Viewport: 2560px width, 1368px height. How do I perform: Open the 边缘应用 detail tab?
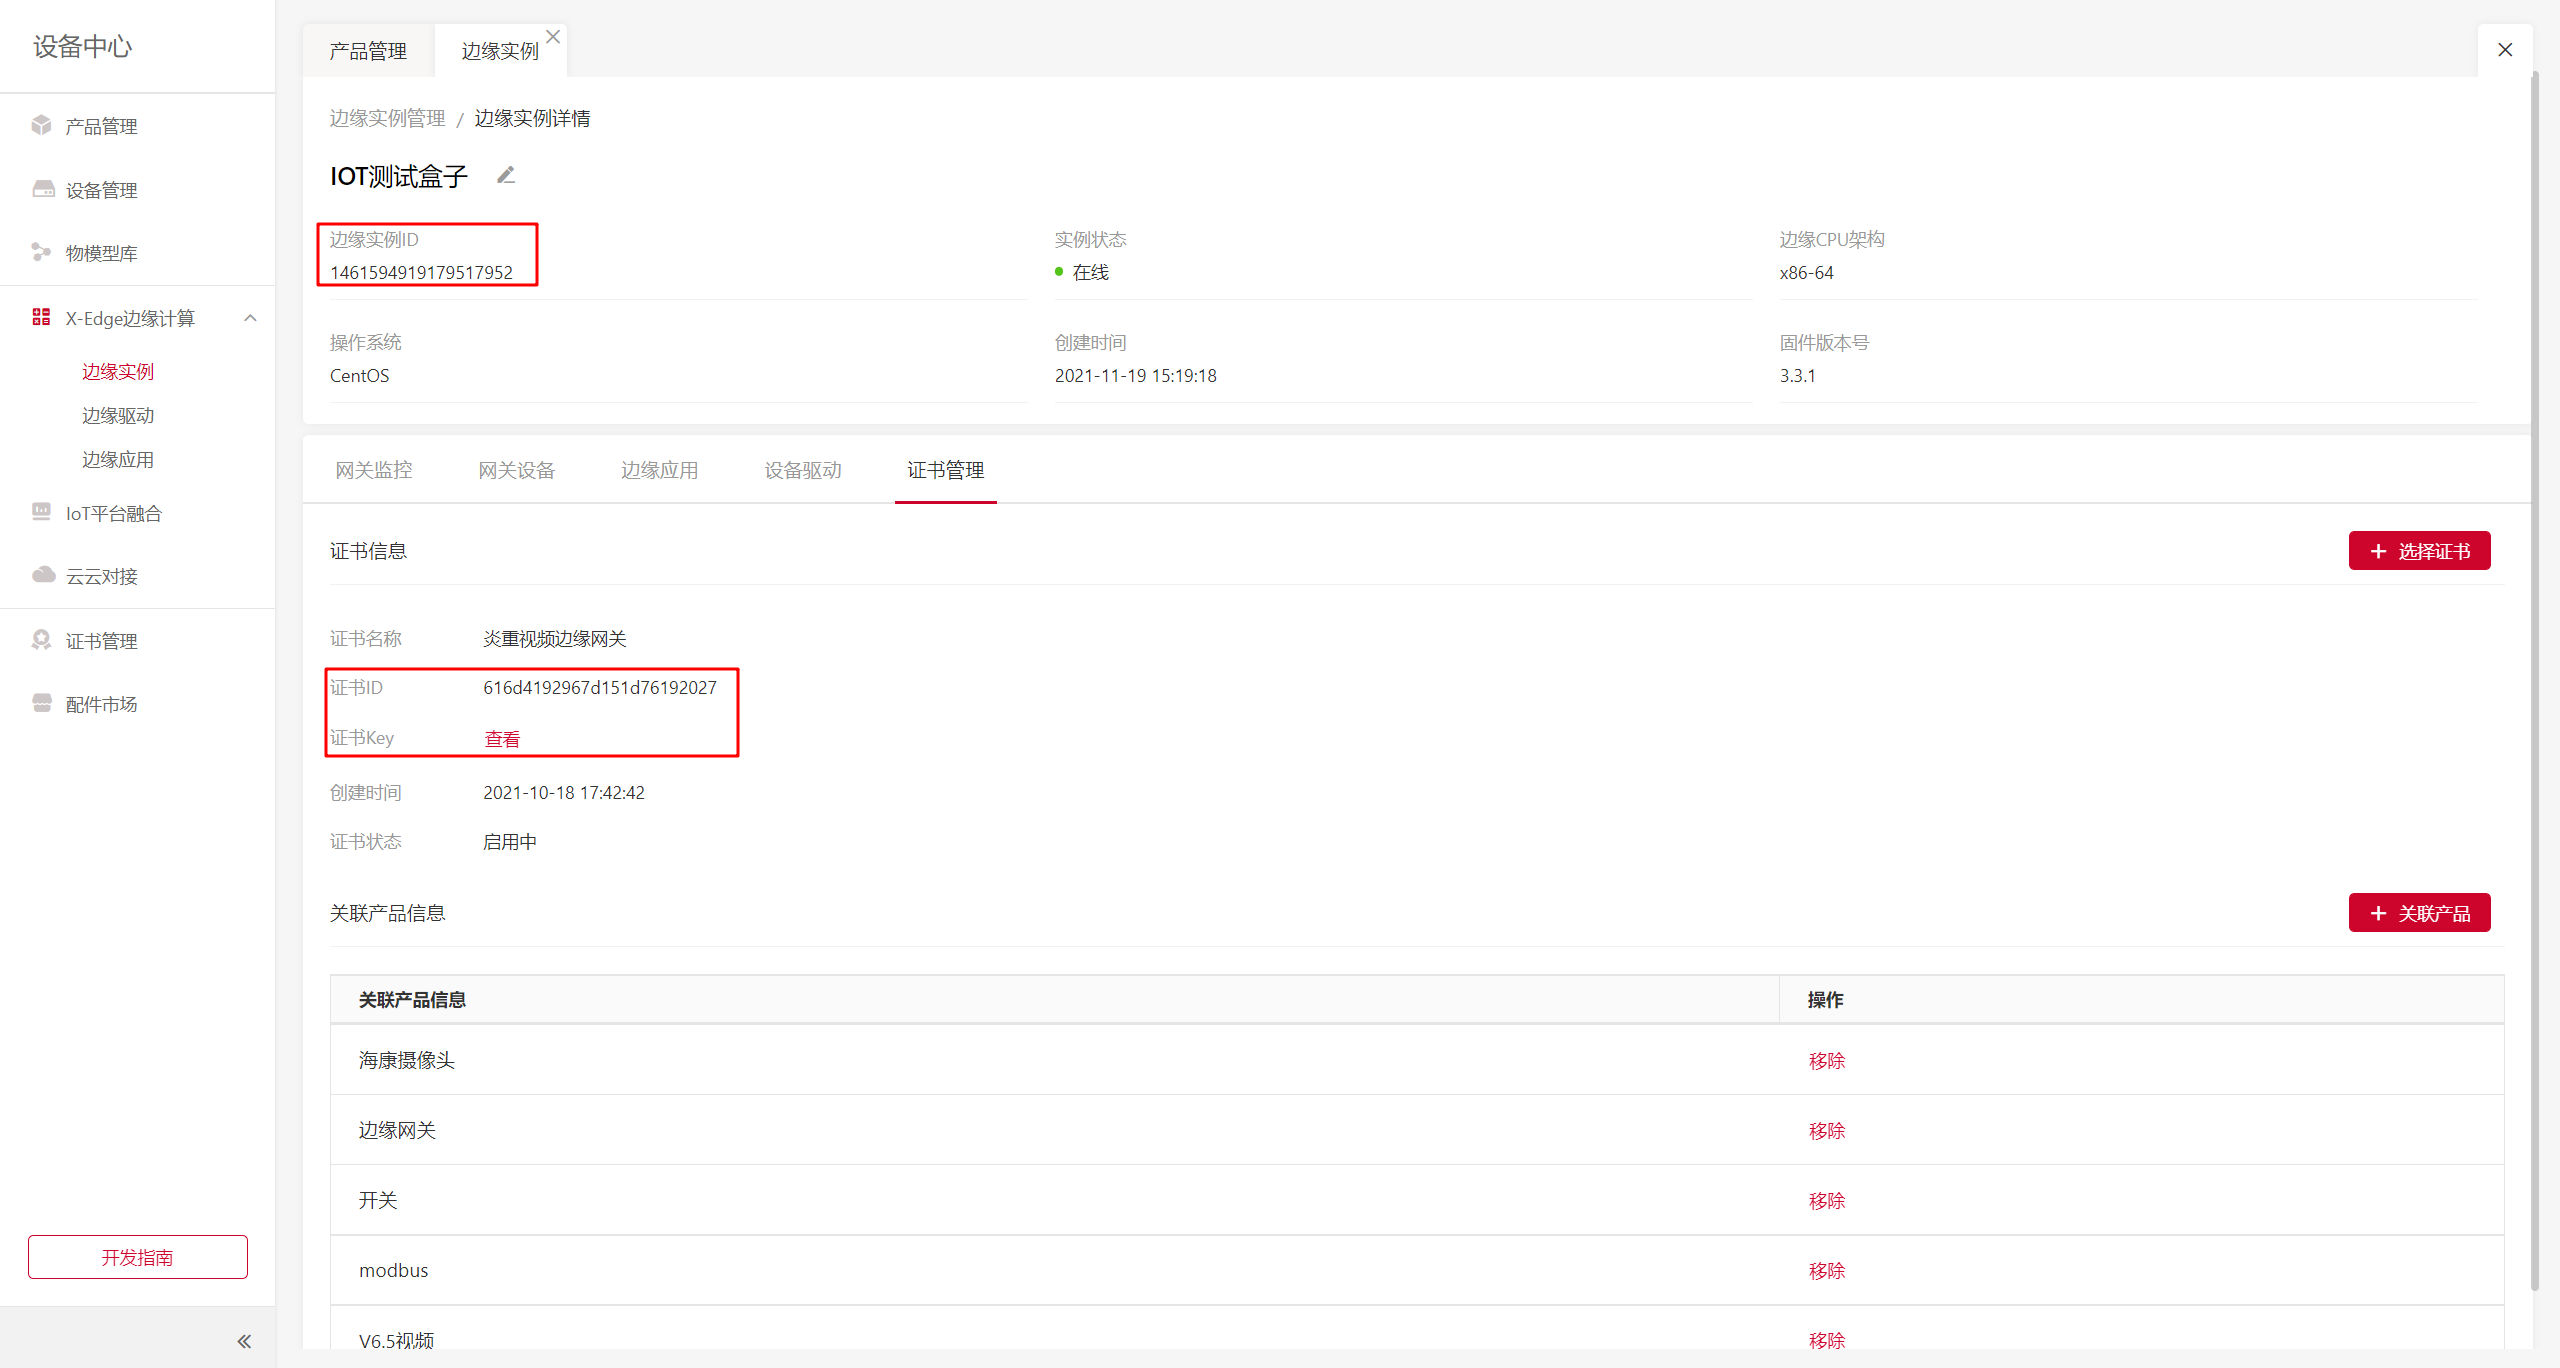pos(659,470)
